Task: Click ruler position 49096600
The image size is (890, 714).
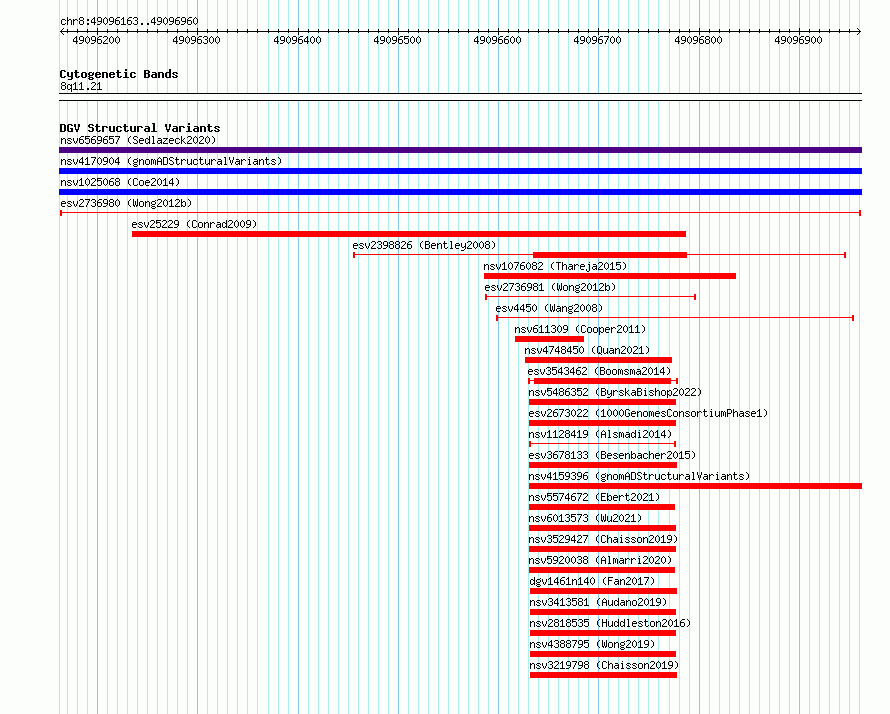Action: pyautogui.click(x=497, y=40)
